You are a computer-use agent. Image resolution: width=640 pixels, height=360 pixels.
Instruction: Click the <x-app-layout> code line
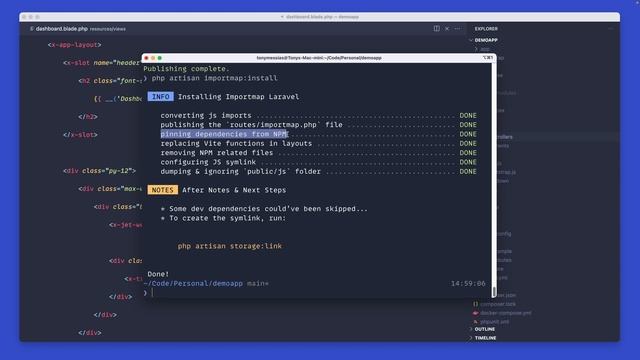pyautogui.click(x=74, y=45)
